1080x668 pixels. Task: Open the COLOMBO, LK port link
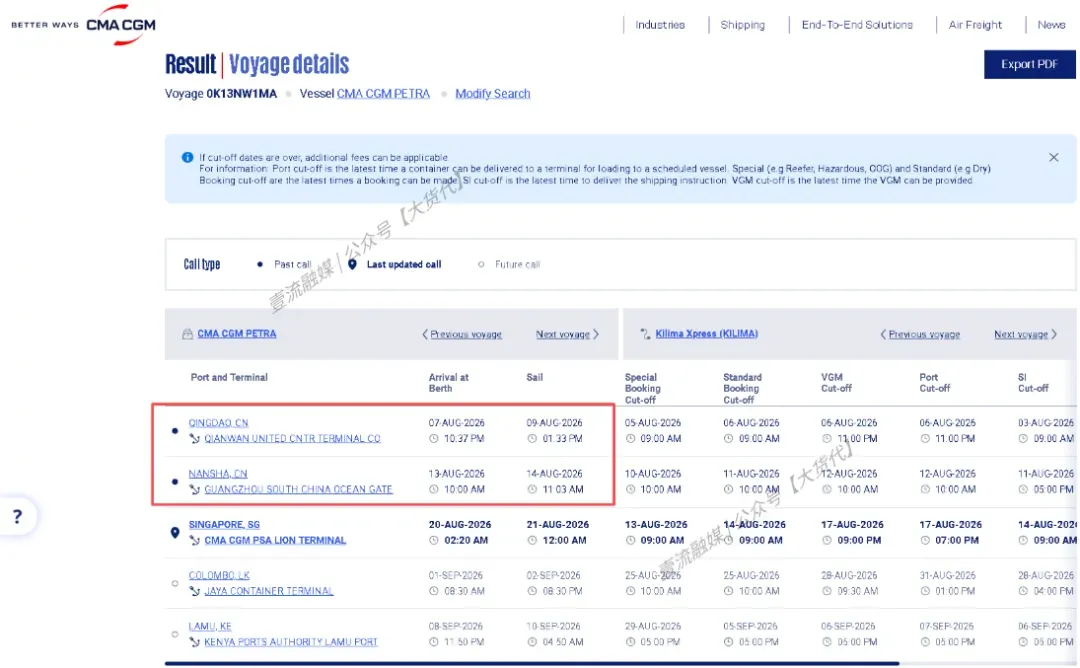[x=219, y=575]
